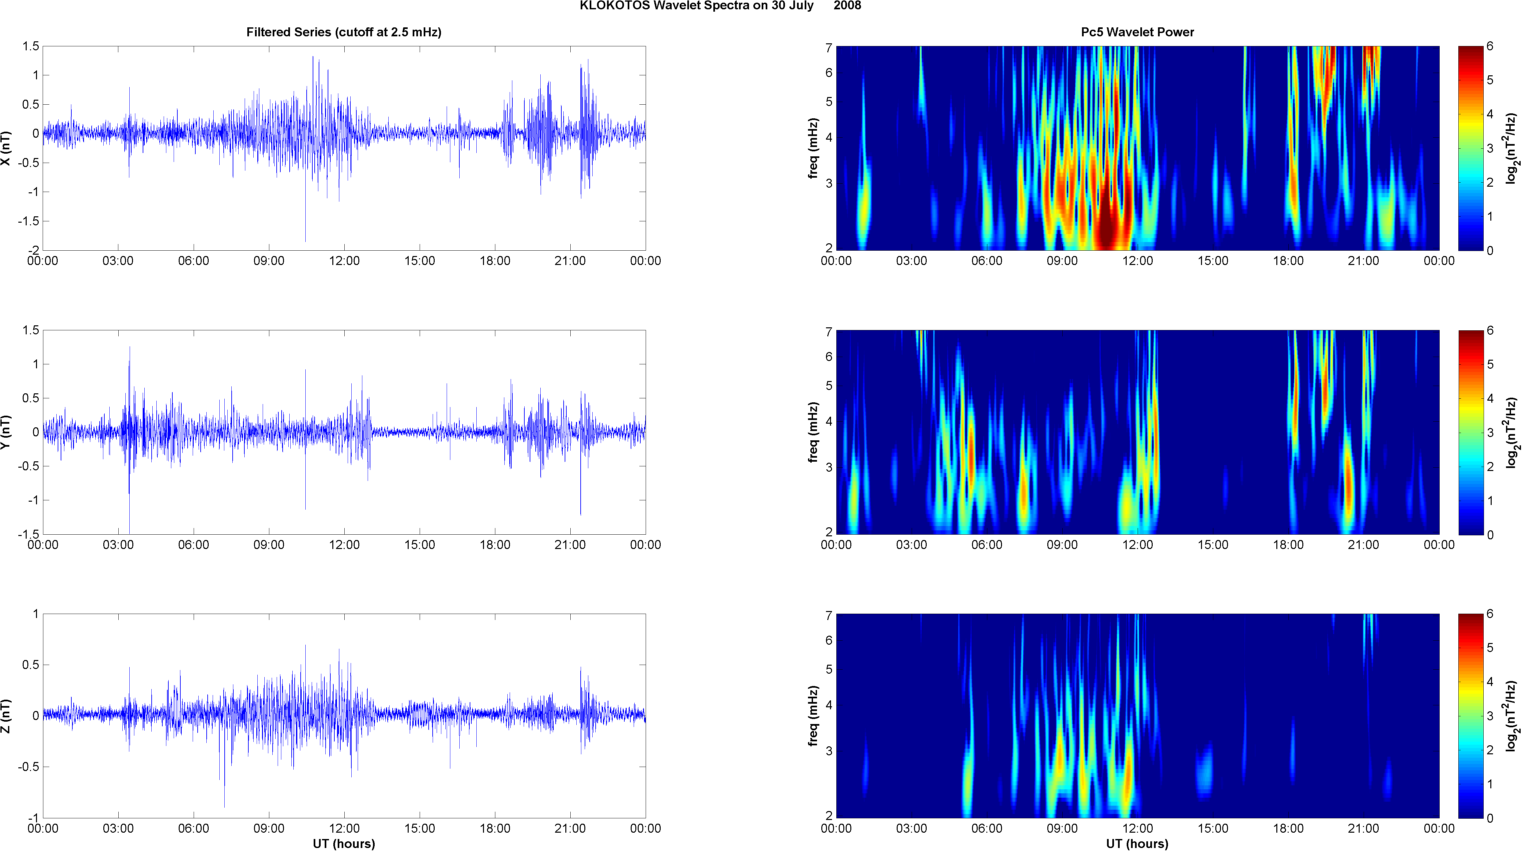
Task: Select the Z component wavelet power spectrogram
Action: pos(1137,716)
